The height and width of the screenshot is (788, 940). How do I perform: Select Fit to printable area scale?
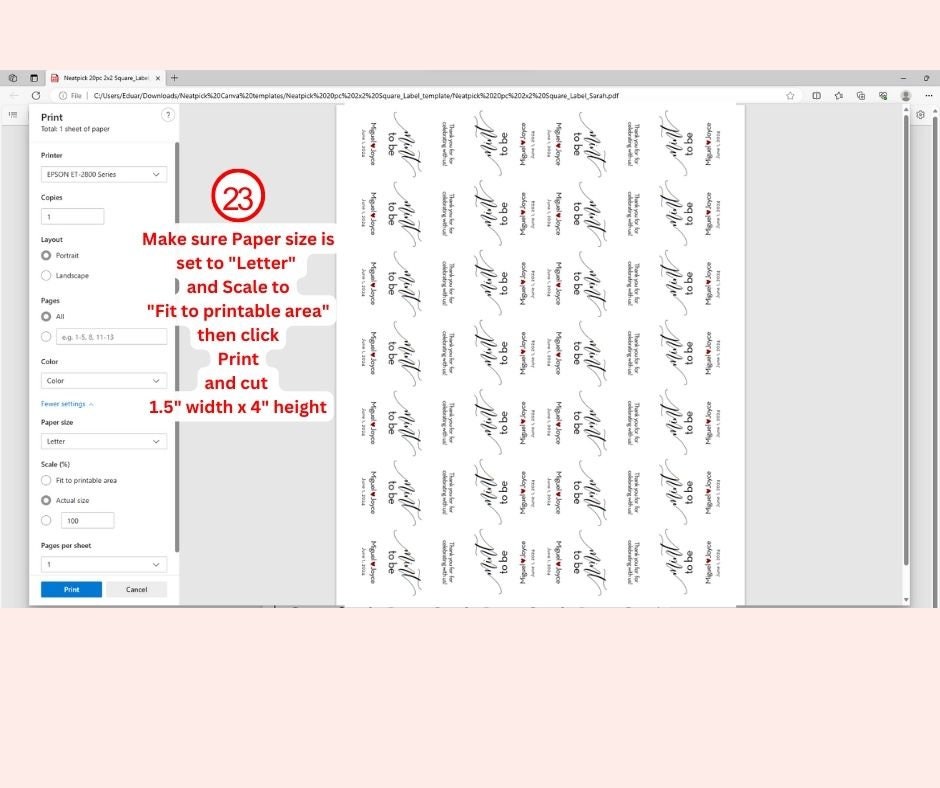click(46, 480)
